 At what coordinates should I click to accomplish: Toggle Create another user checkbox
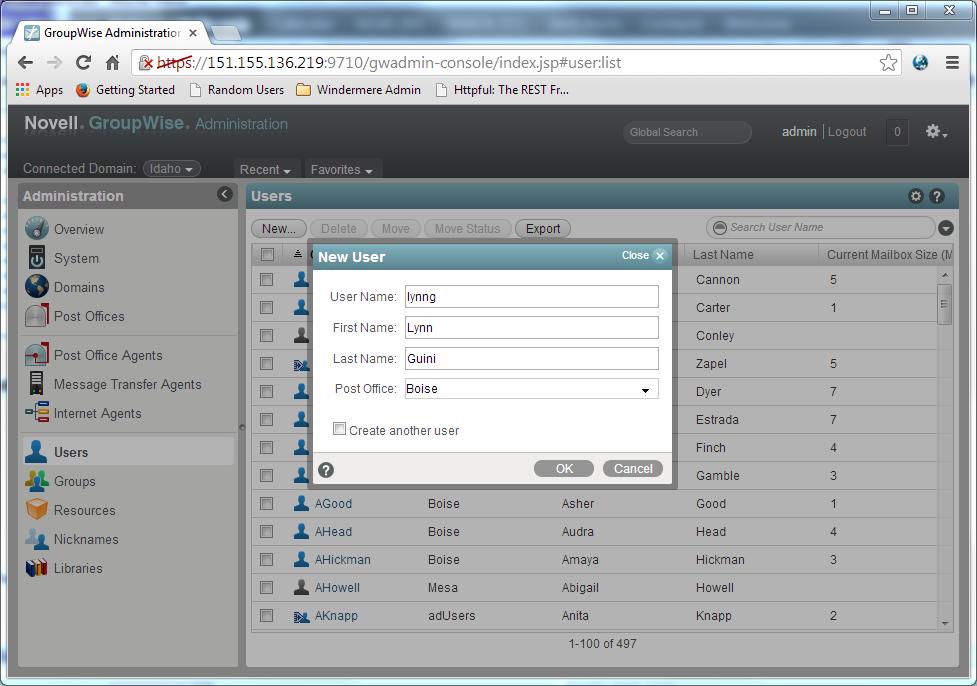pyautogui.click(x=339, y=429)
